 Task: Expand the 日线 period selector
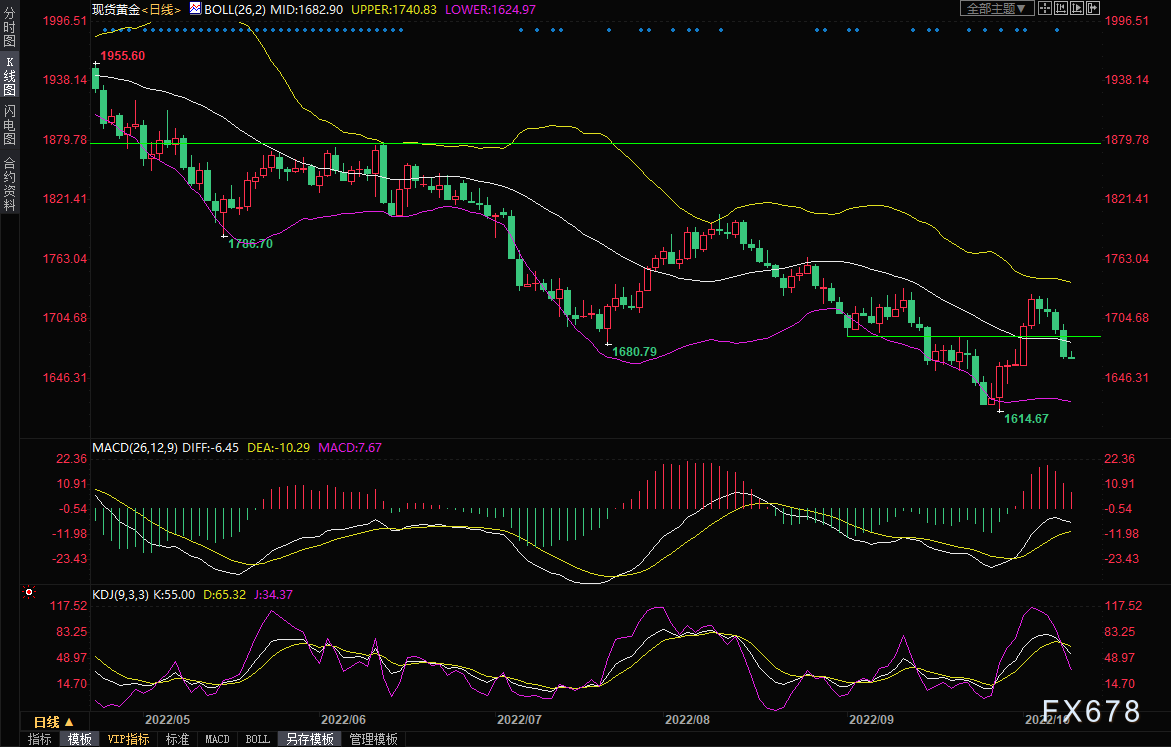pyautogui.click(x=53, y=721)
